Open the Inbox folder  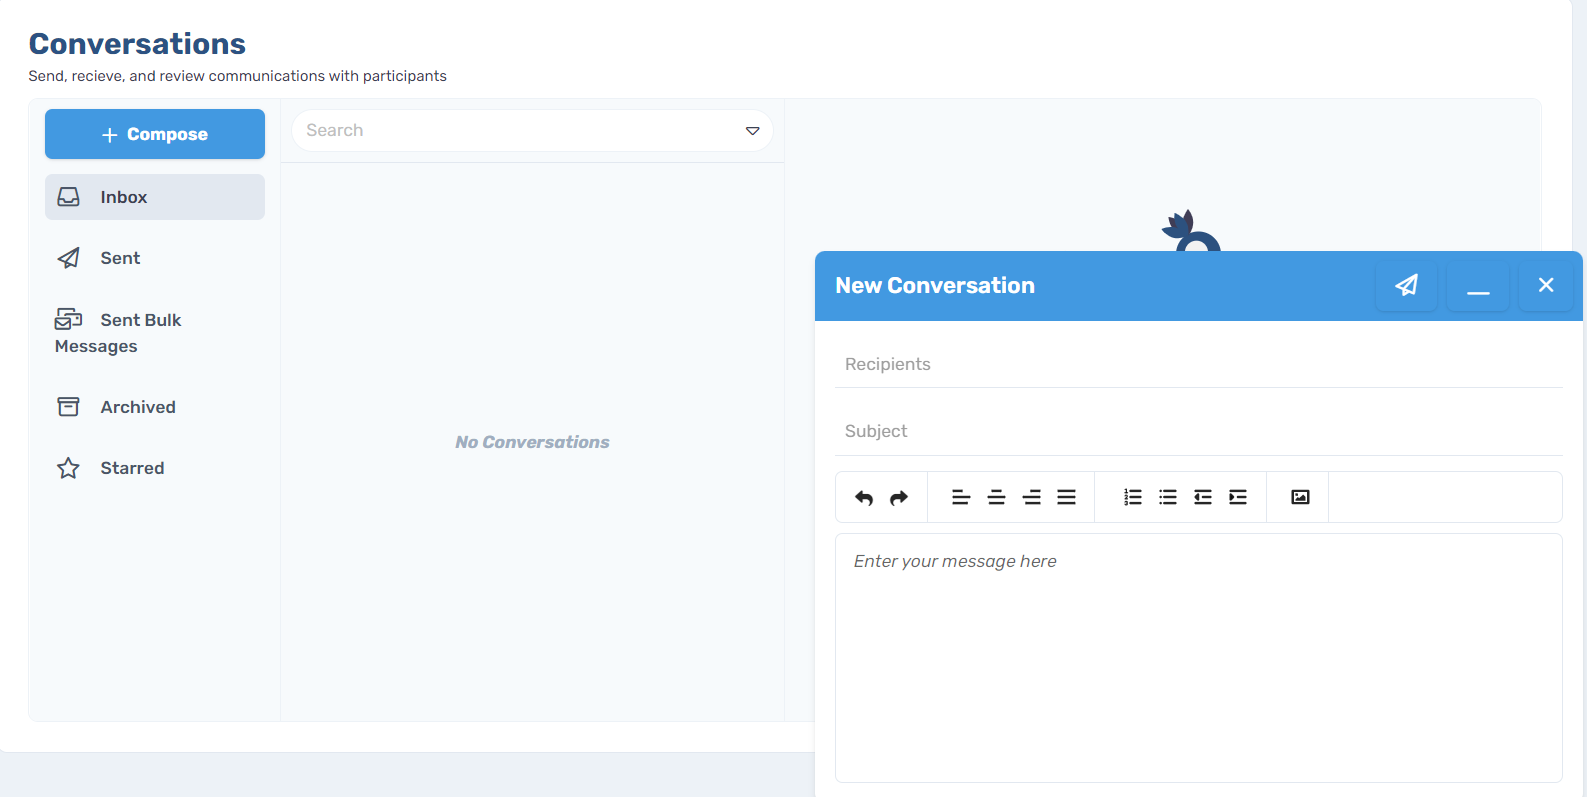tap(155, 197)
